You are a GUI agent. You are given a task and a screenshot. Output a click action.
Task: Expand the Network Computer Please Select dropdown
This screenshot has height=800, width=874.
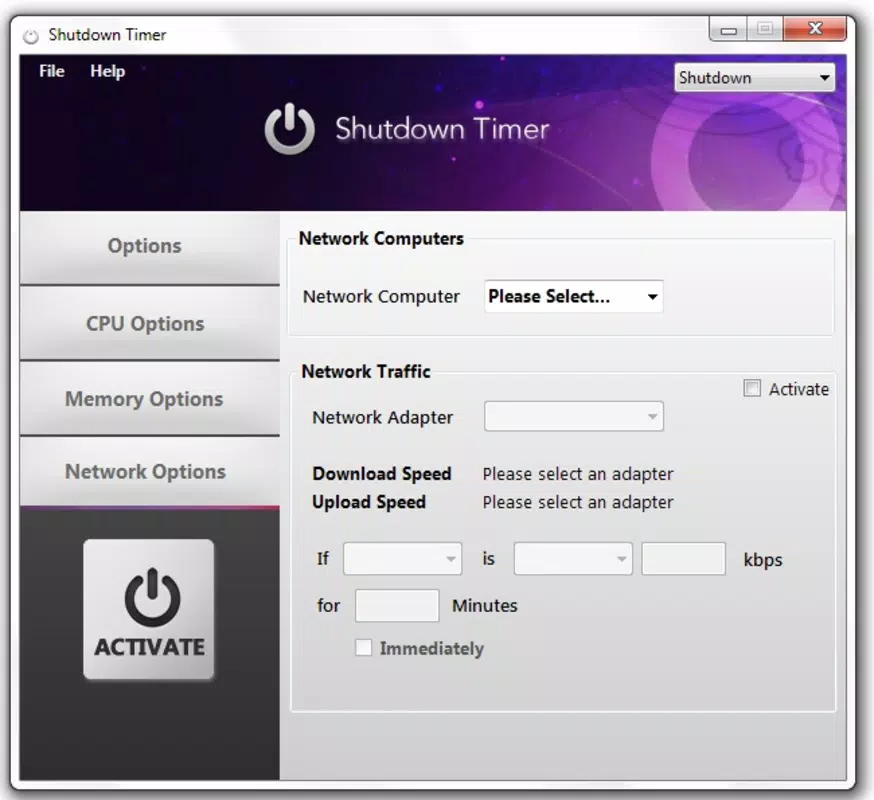pos(574,297)
